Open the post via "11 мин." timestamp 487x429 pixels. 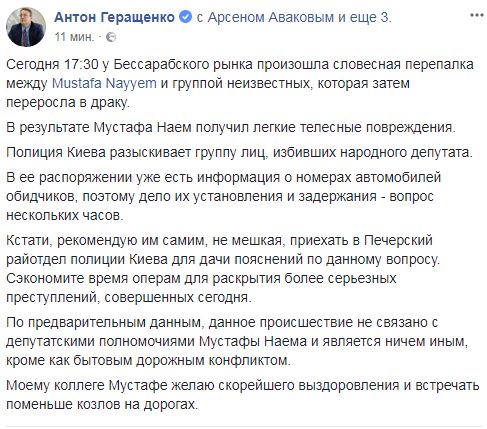(x=74, y=37)
